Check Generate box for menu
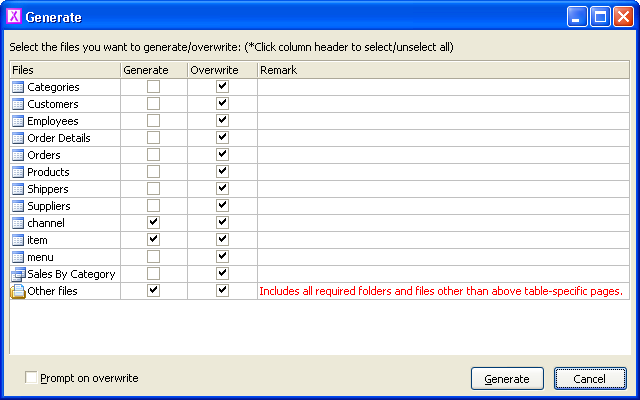Viewport: 640px width, 400px height. coord(153,257)
